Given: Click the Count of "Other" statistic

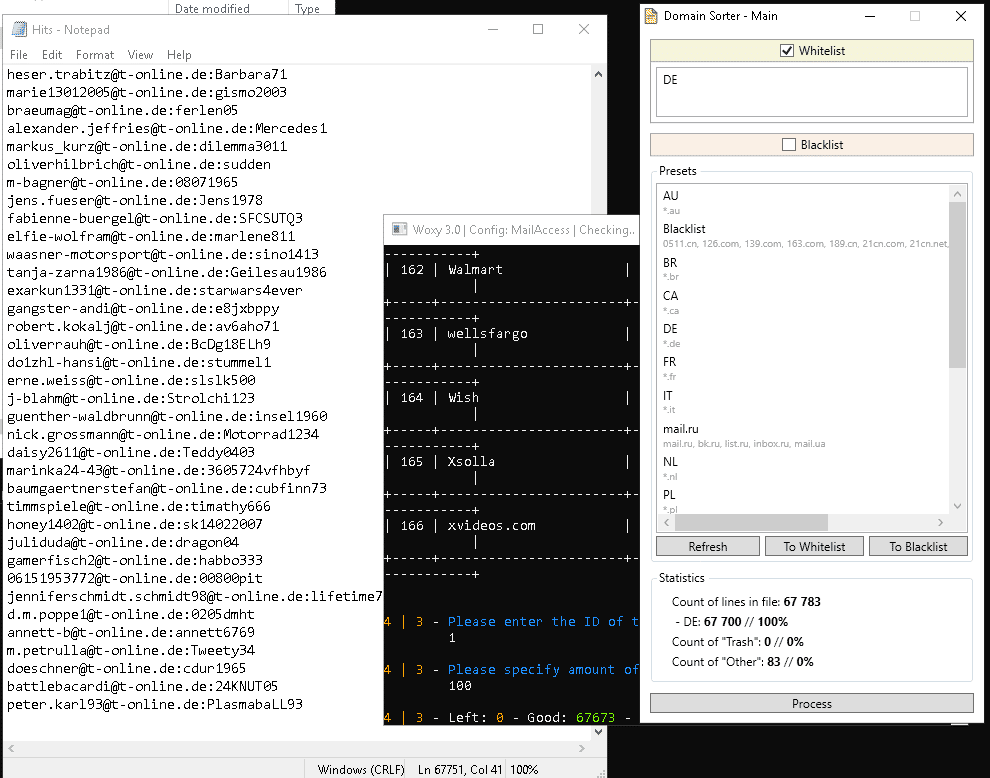Looking at the screenshot, I should tap(742, 662).
